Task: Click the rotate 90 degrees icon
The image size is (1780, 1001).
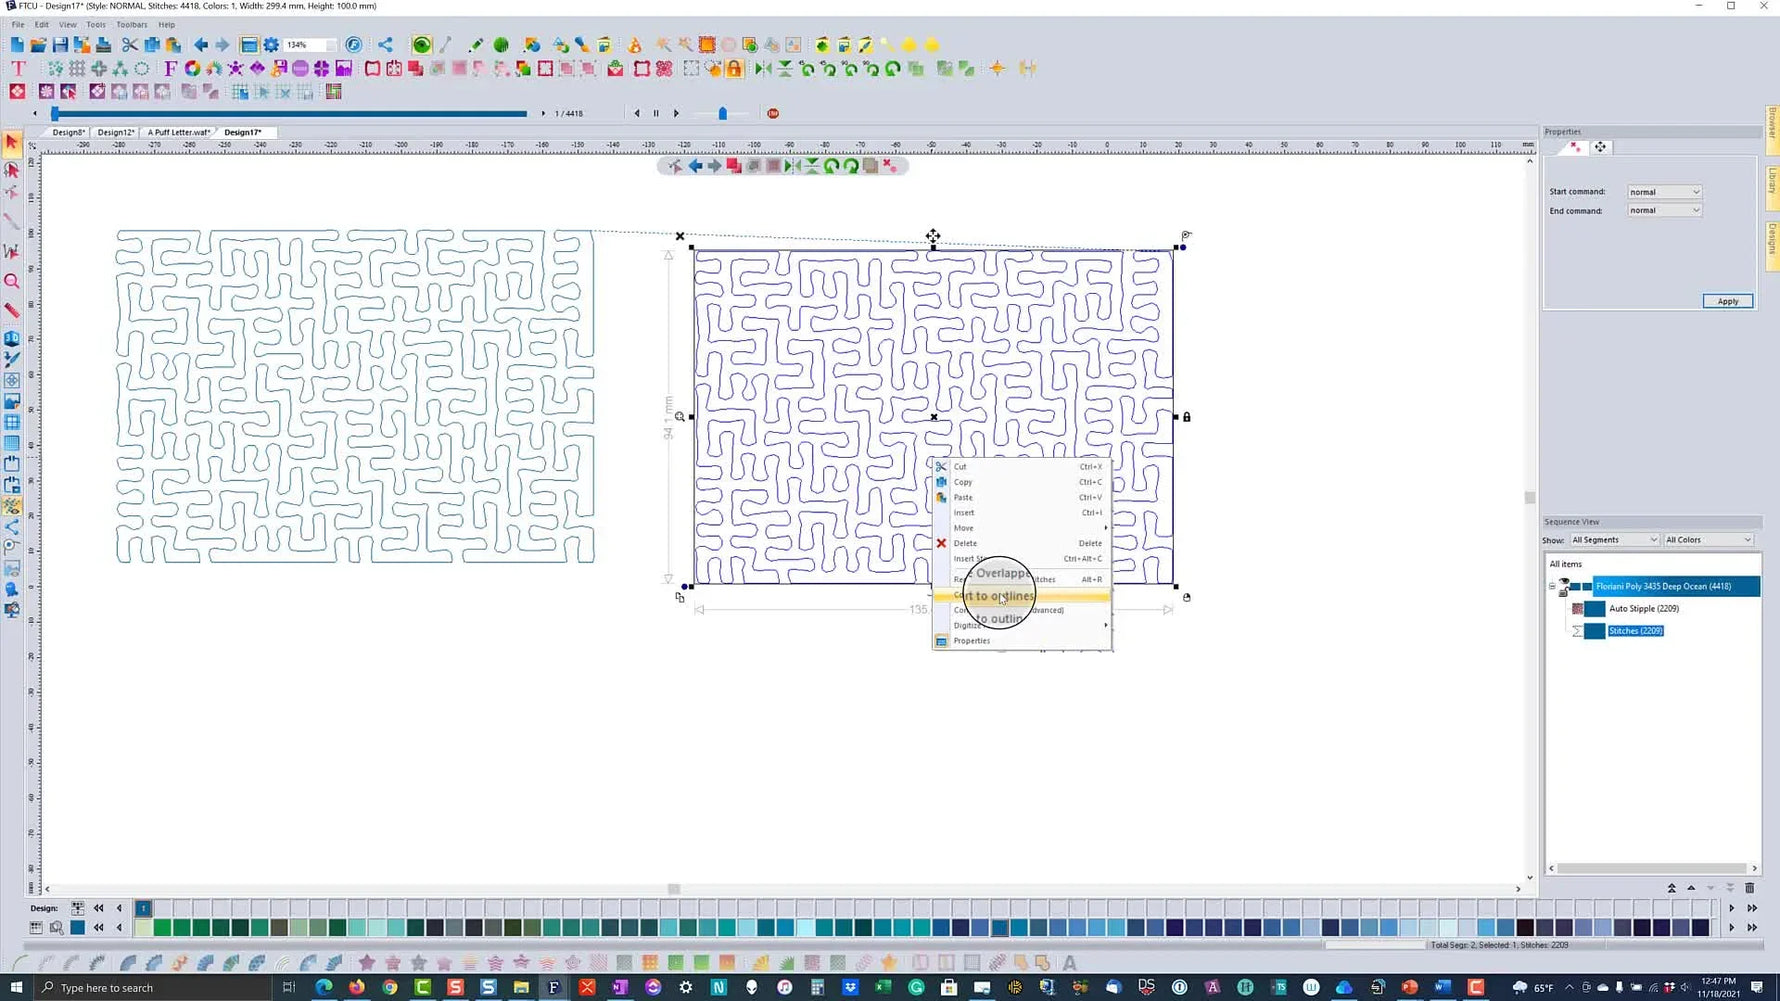Action: [x=850, y=69]
